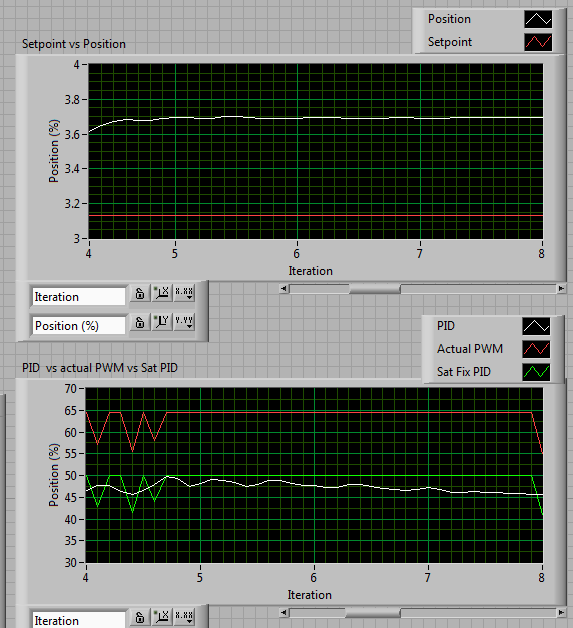Click the top graph Y-axis maximum value 4
This screenshot has height=628, width=573.
click(76, 64)
